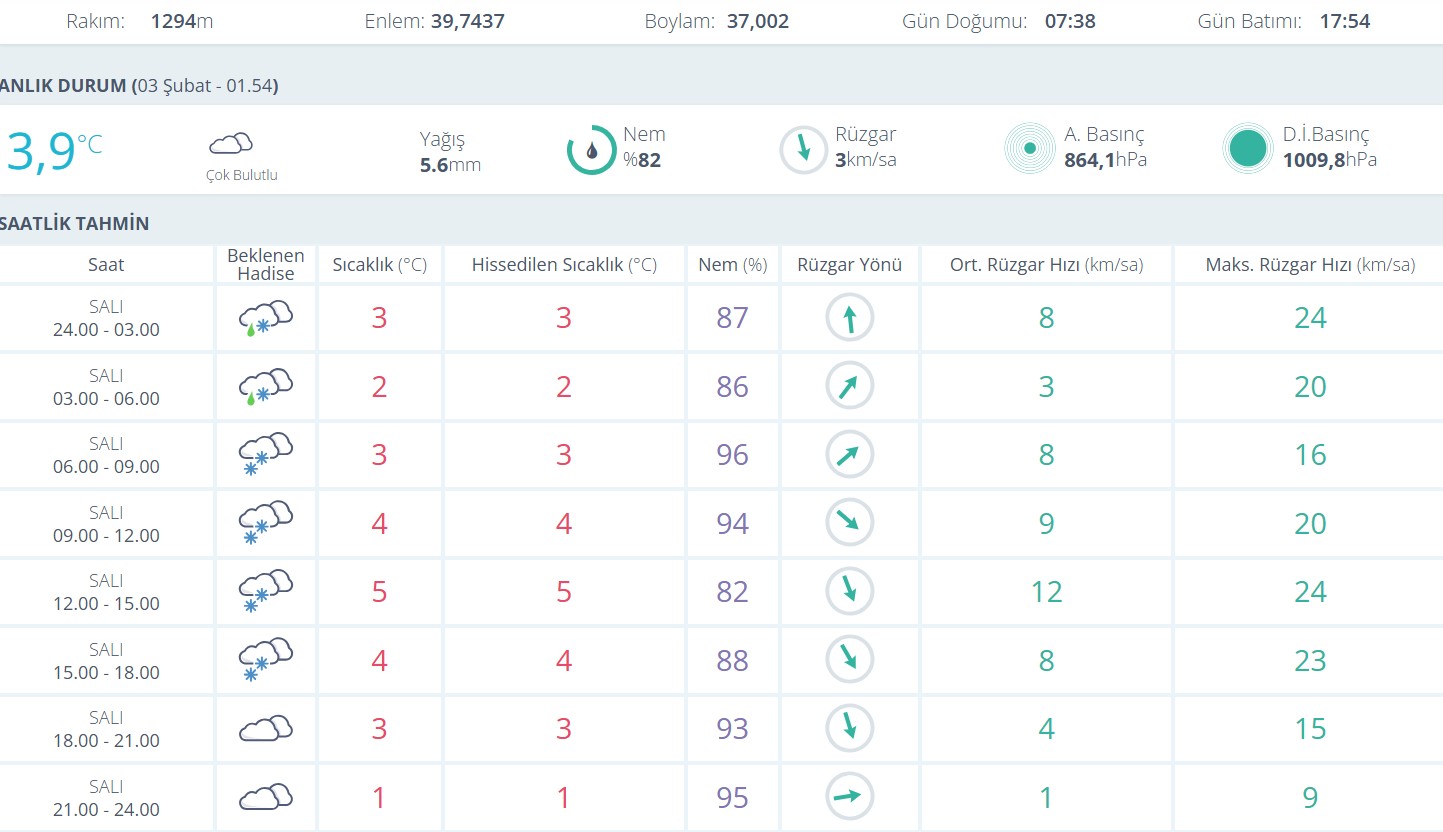Click the Yağış 5.6mm value

click(450, 165)
